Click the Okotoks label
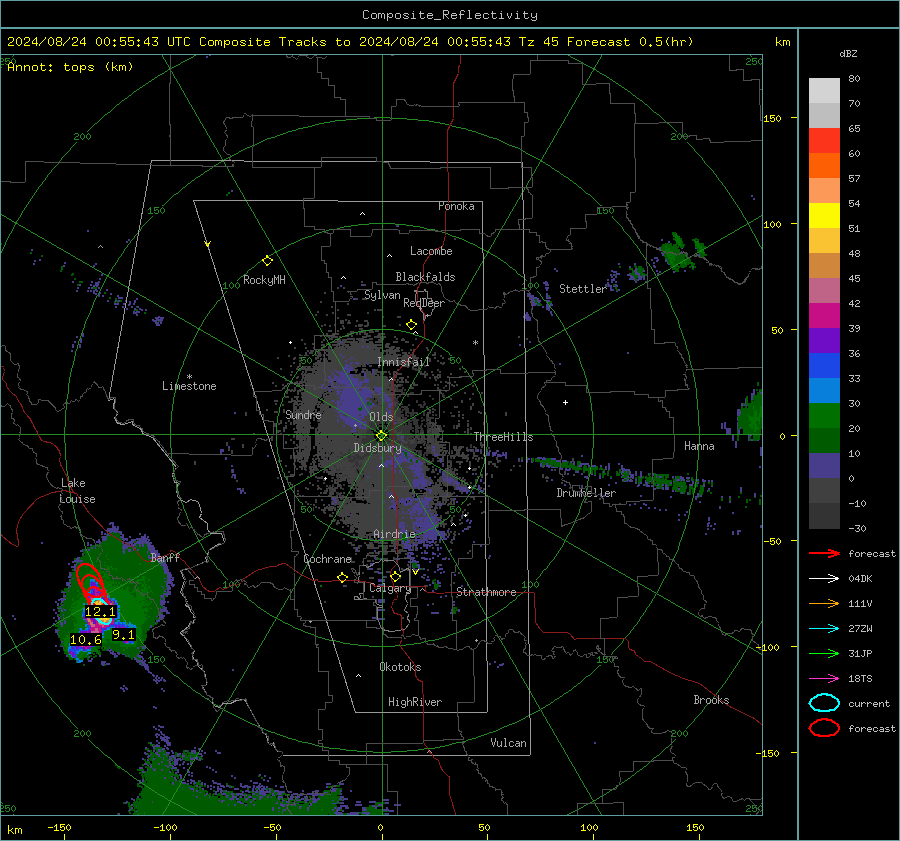This screenshot has height=841, width=900. (x=400, y=667)
